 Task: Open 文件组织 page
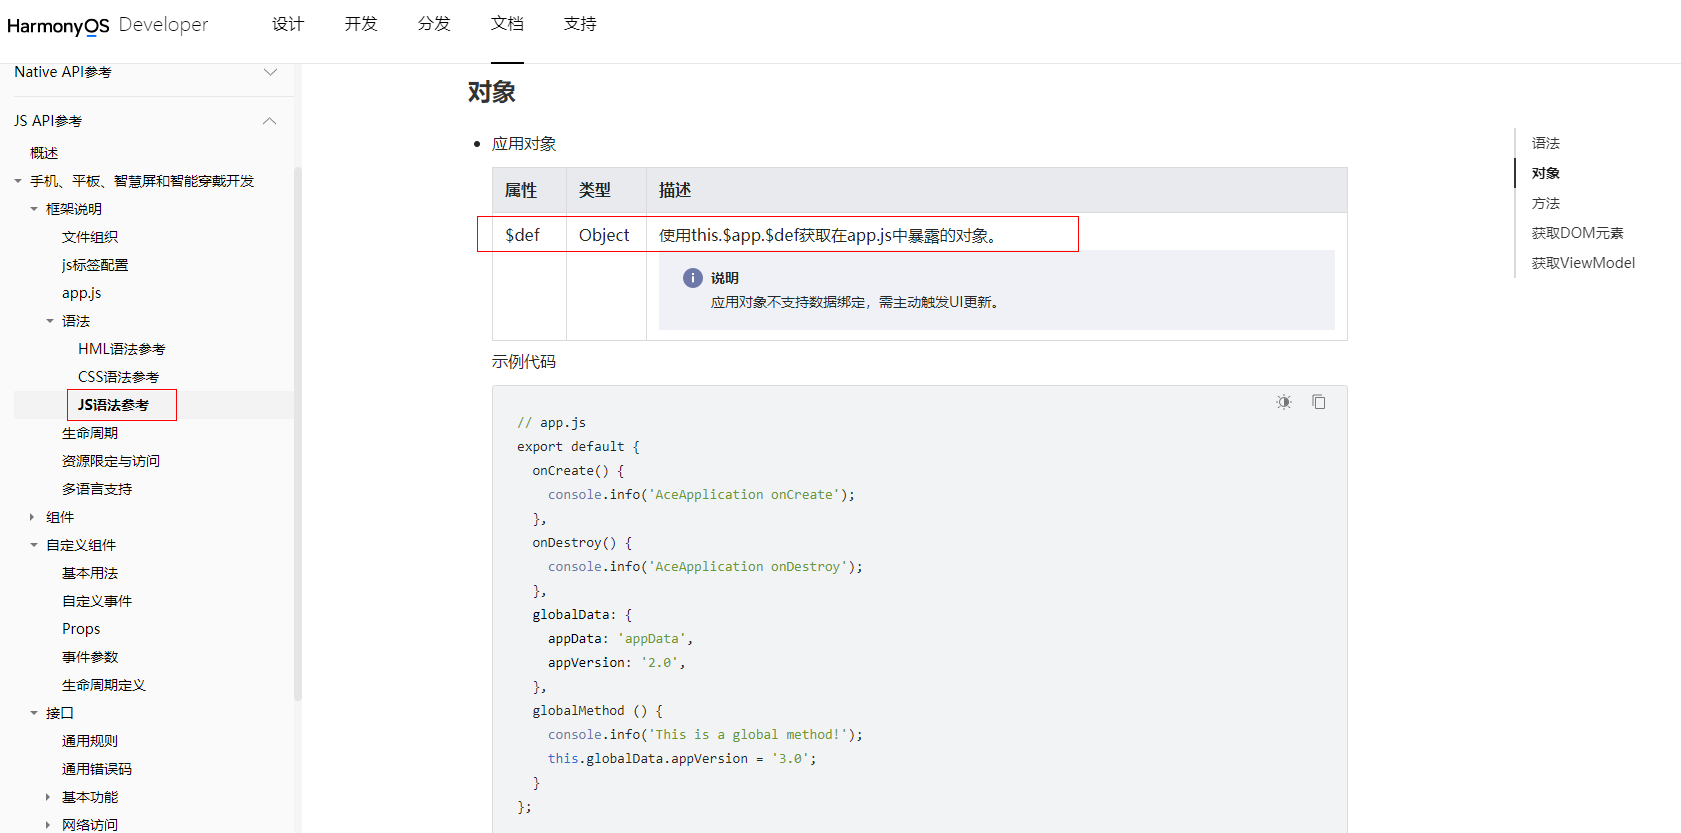point(90,237)
